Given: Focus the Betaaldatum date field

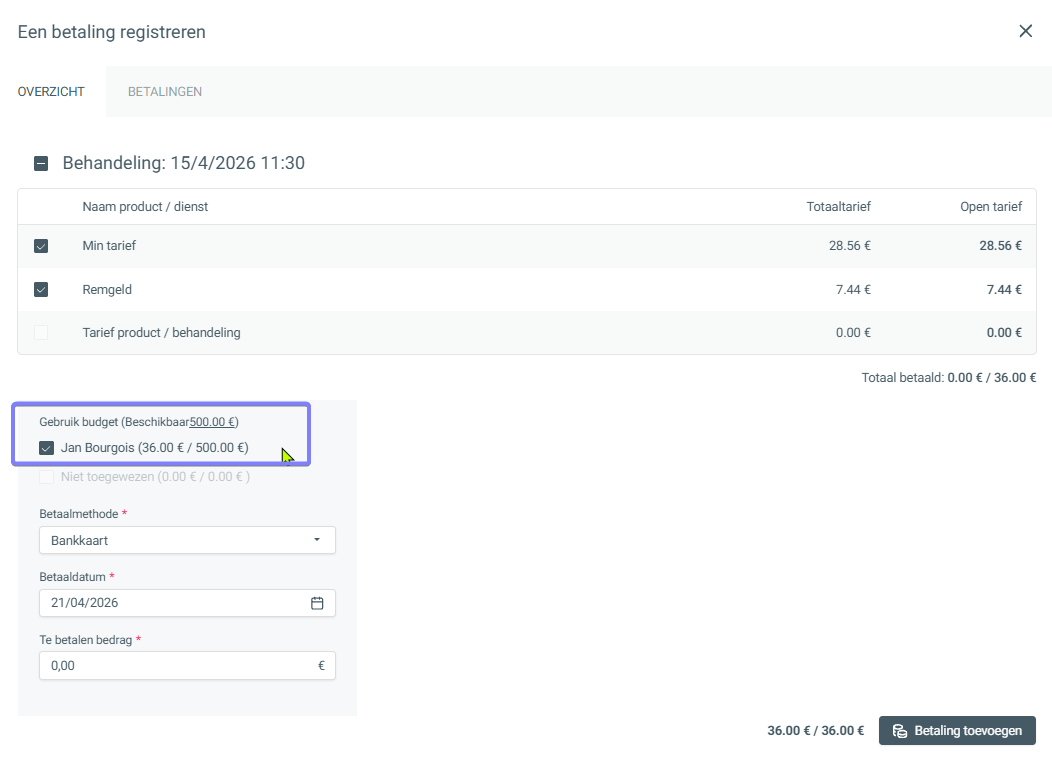Looking at the screenshot, I should [x=170, y=603].
